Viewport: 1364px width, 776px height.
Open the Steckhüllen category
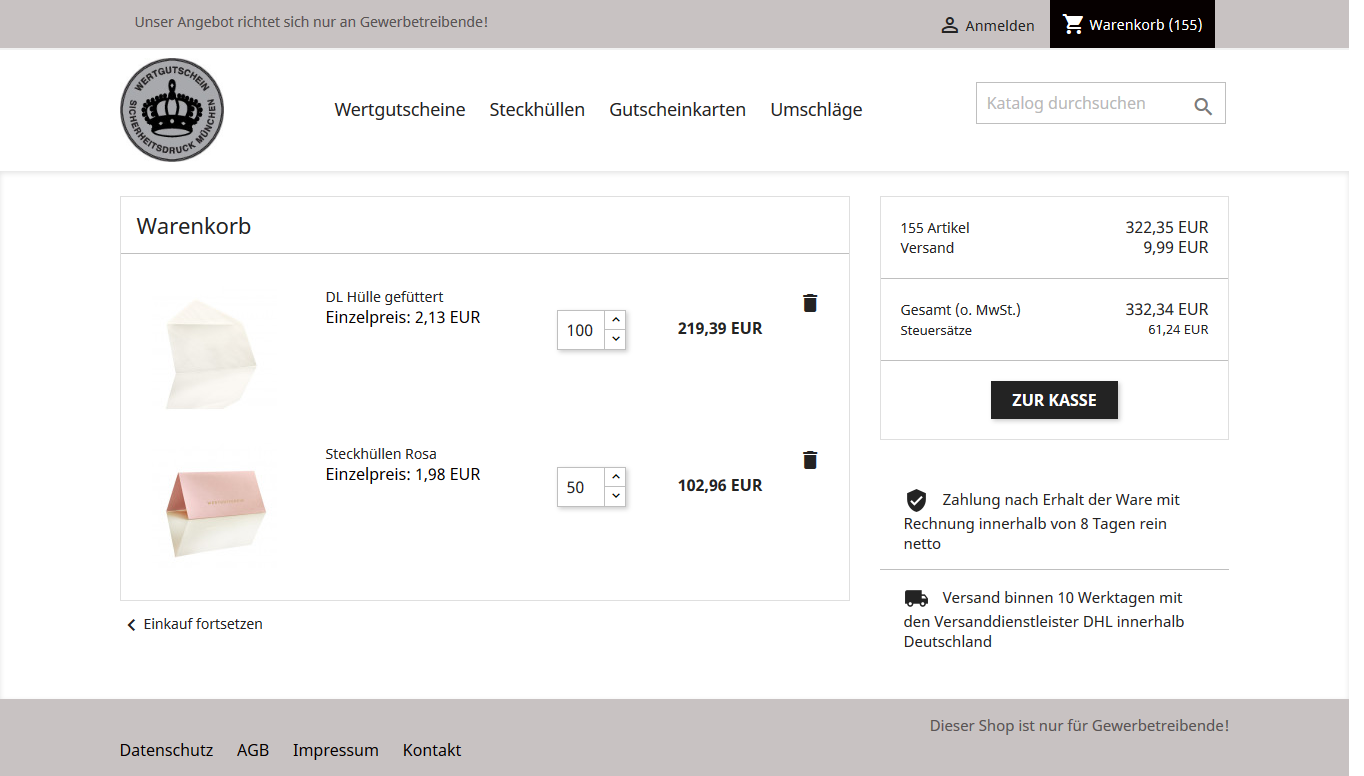point(537,110)
